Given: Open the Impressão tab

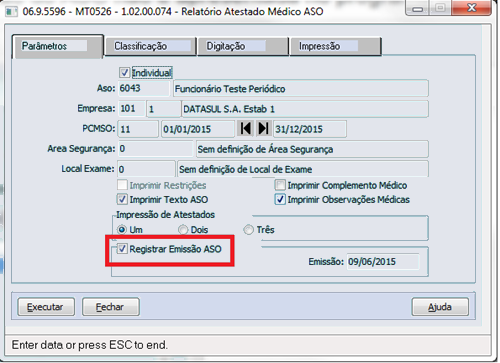Looking at the screenshot, I should (x=335, y=46).
